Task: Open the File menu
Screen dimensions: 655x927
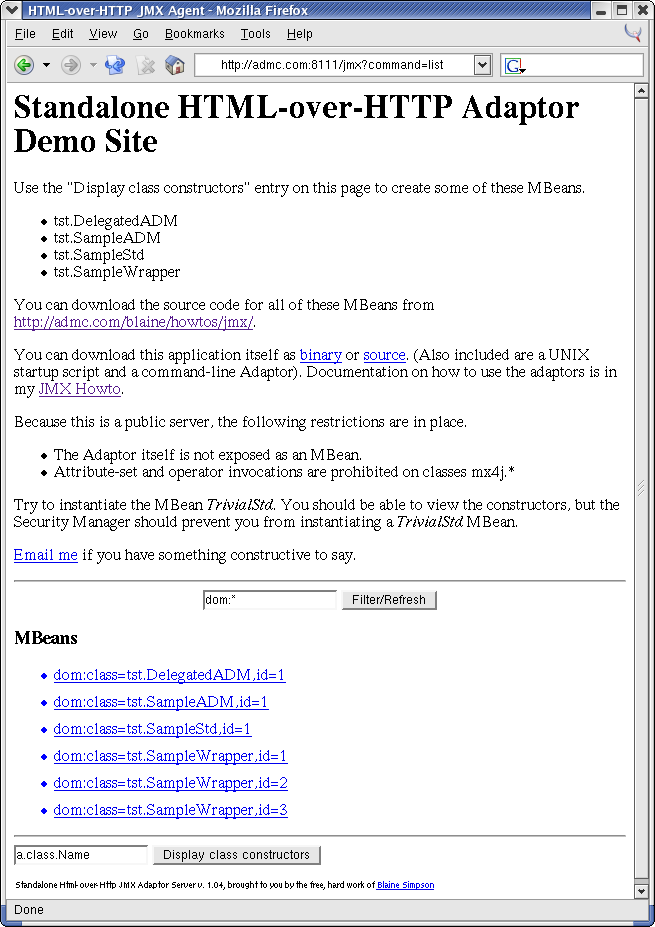Action: (x=25, y=34)
